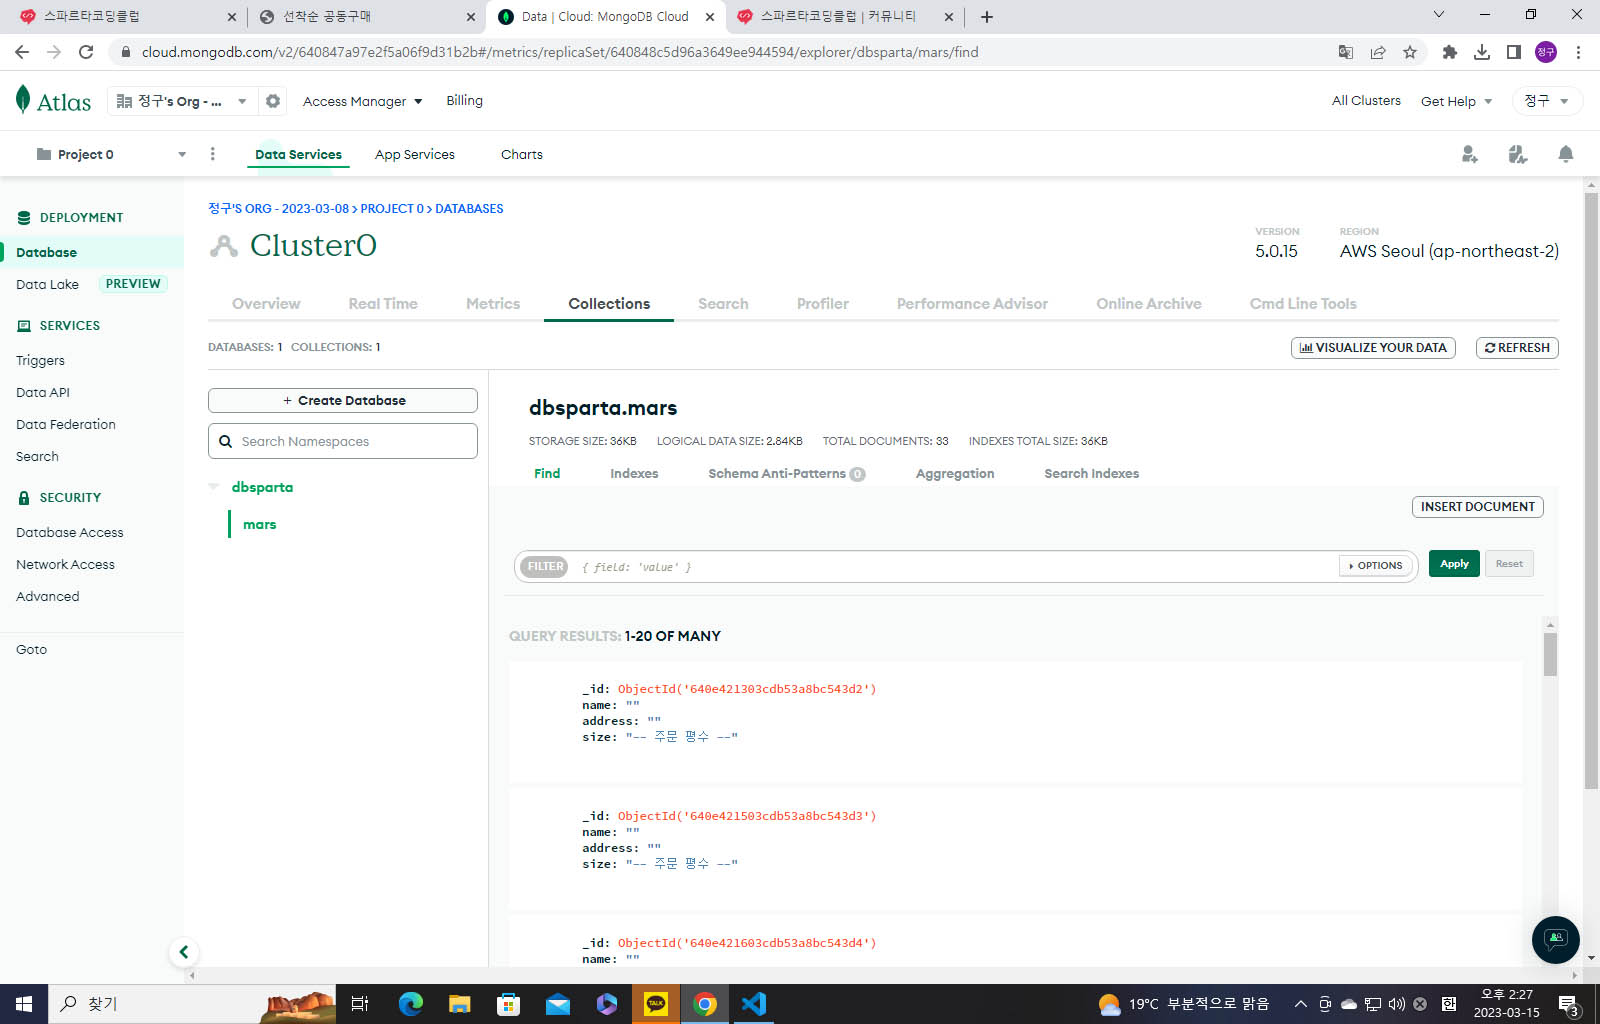This screenshot has width=1600, height=1024.
Task: Expand Access Manager dropdown
Action: 363,101
